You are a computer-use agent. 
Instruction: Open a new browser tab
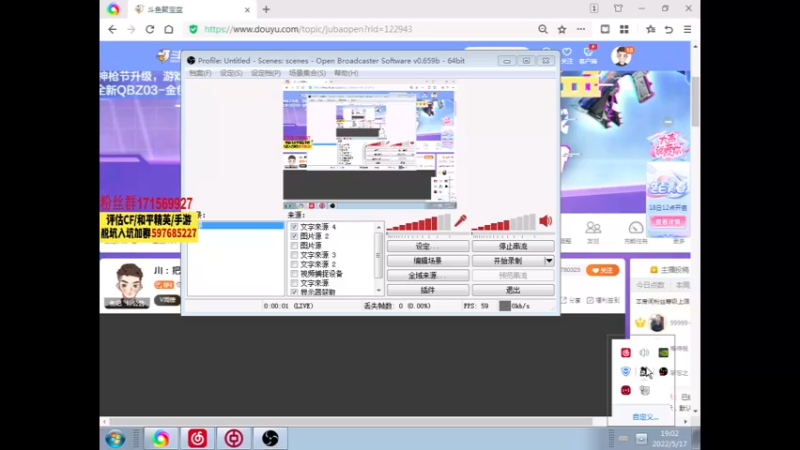pyautogui.click(x=266, y=9)
